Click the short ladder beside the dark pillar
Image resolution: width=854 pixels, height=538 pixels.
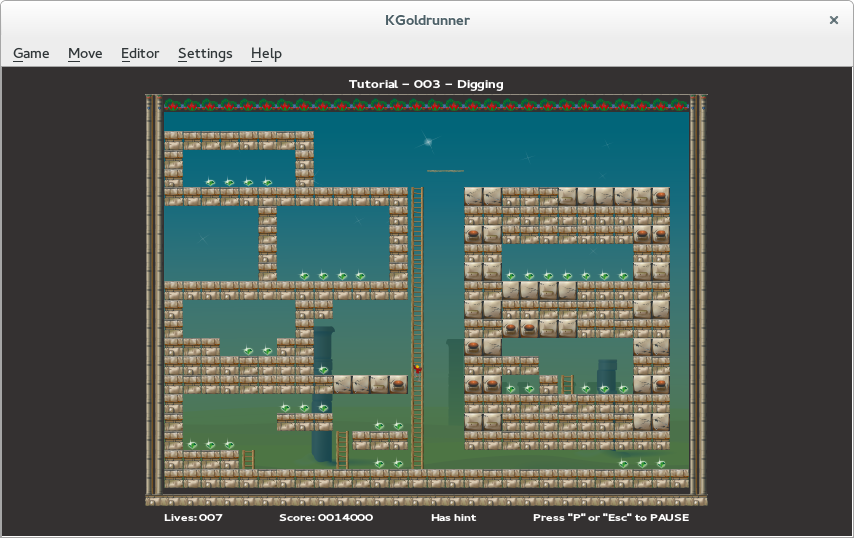pos(342,450)
